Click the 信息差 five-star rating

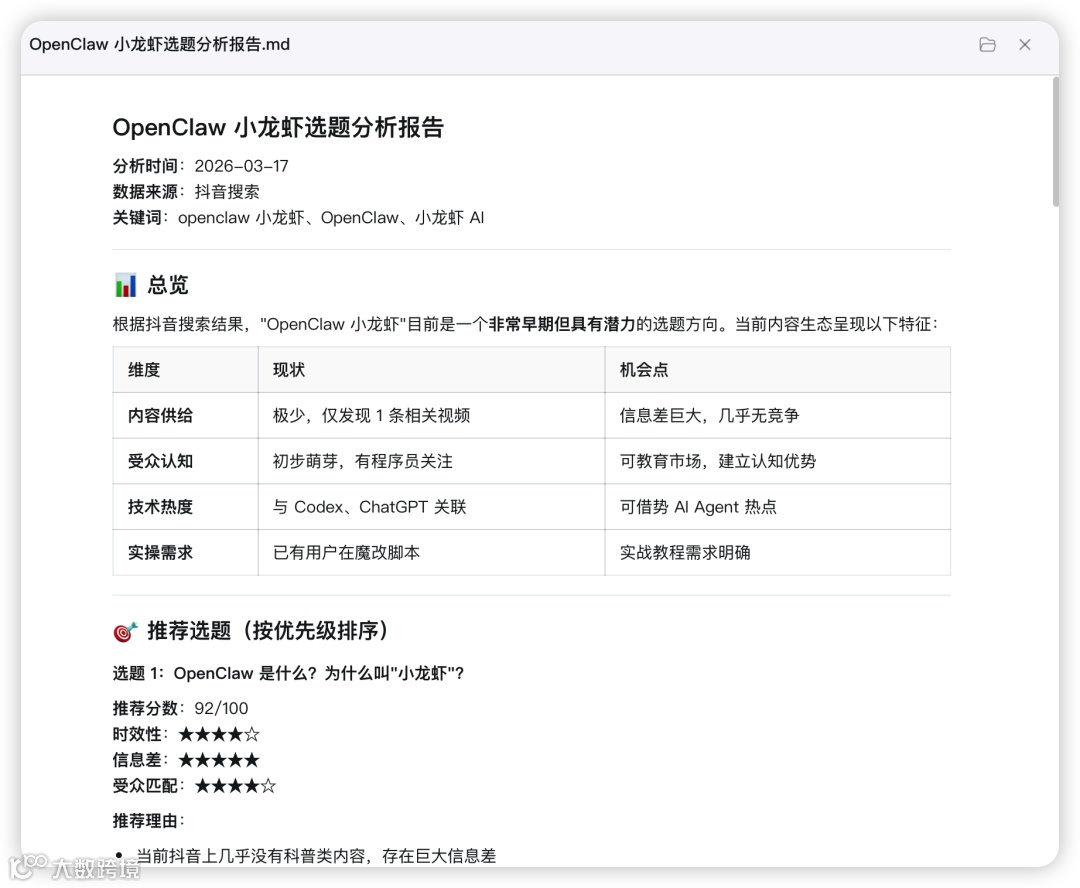tap(219, 761)
